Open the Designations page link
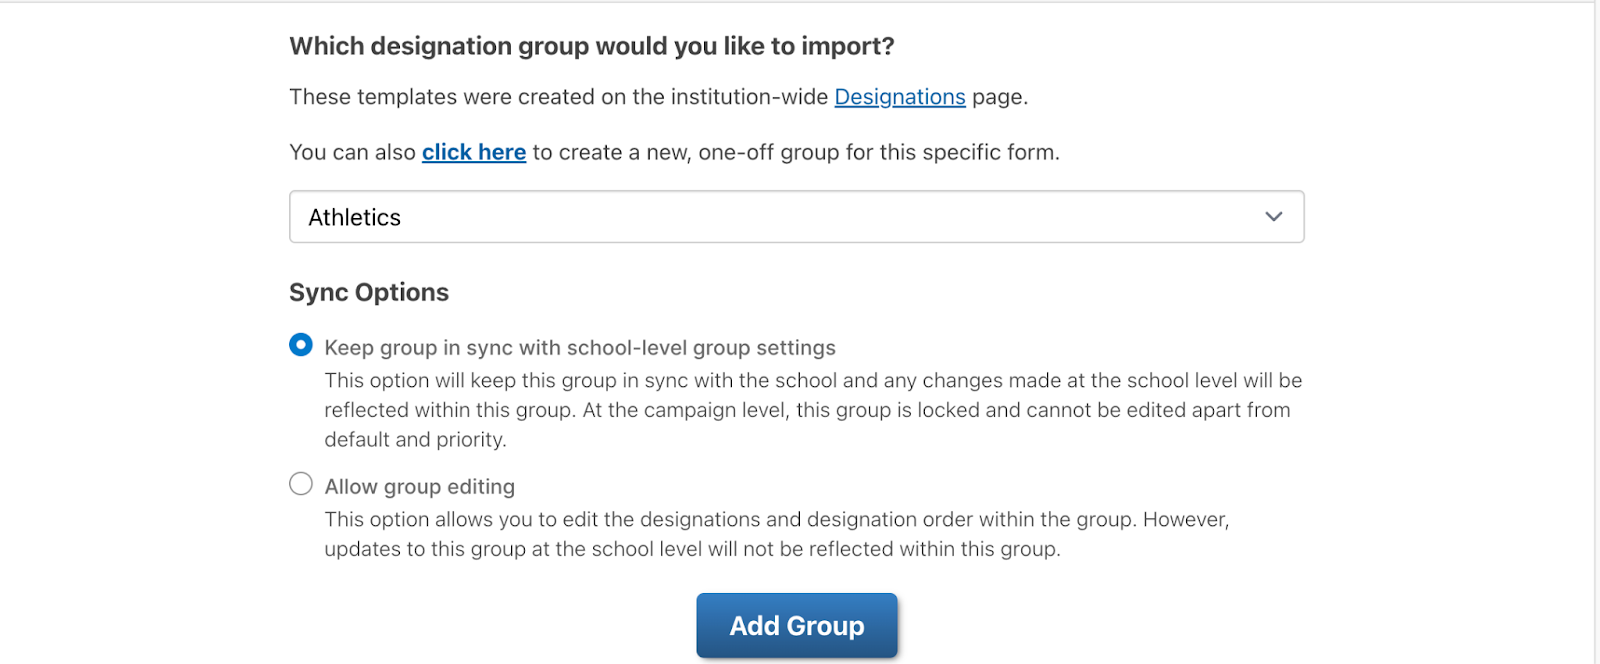The image size is (1600, 664). click(900, 97)
